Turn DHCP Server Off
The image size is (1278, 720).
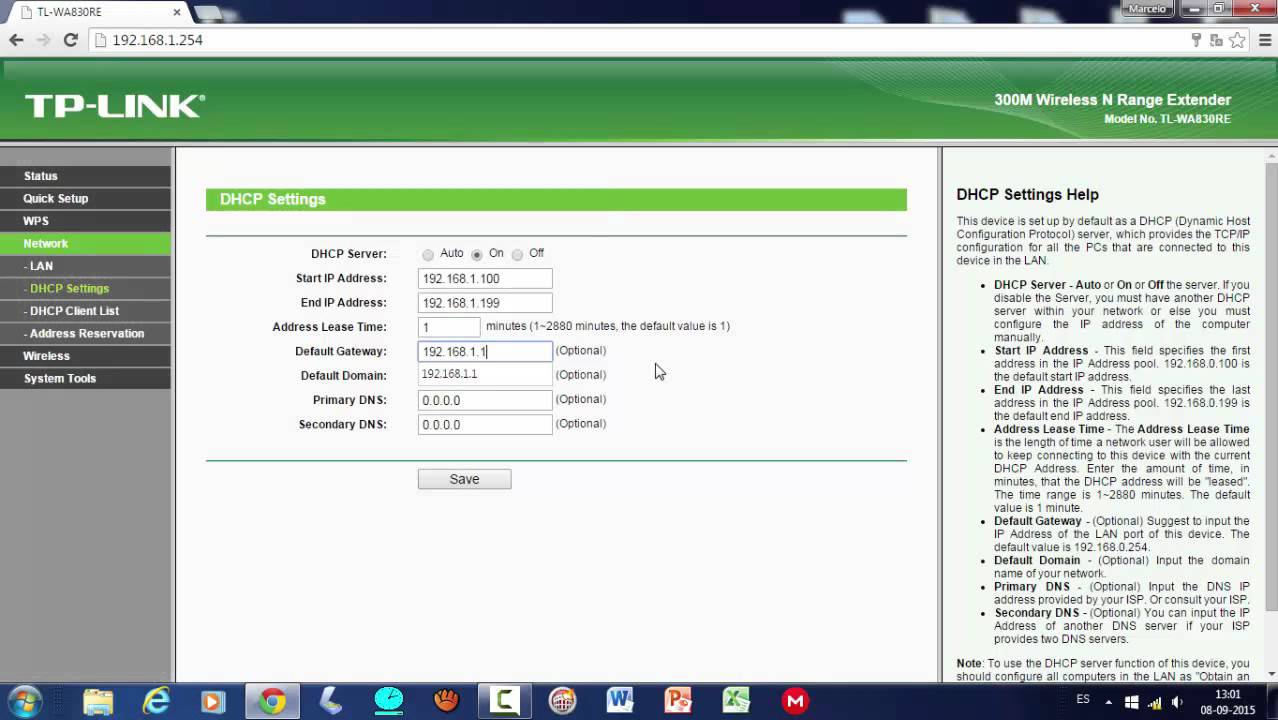pos(517,254)
